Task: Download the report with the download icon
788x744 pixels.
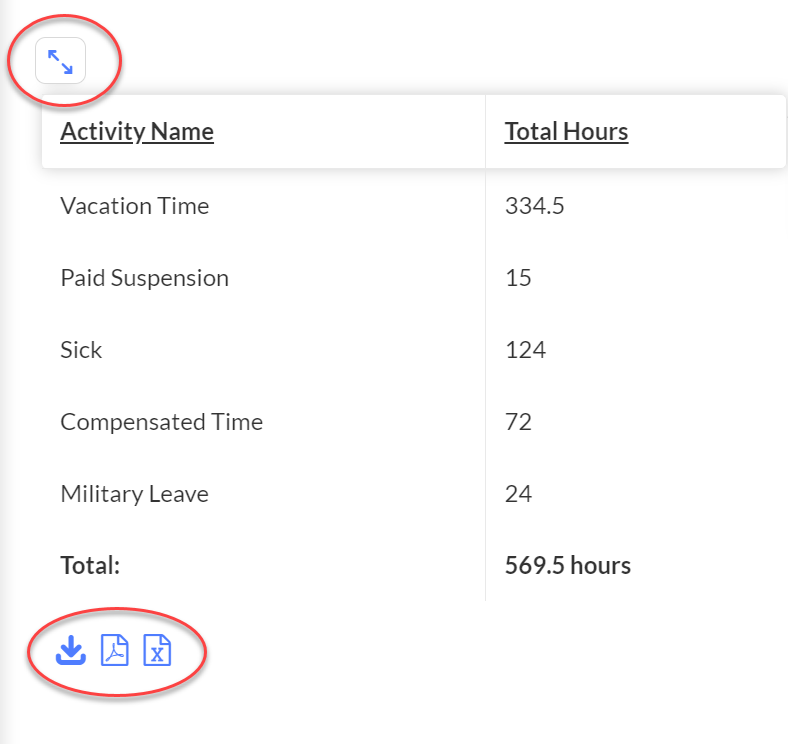Action: click(70, 650)
